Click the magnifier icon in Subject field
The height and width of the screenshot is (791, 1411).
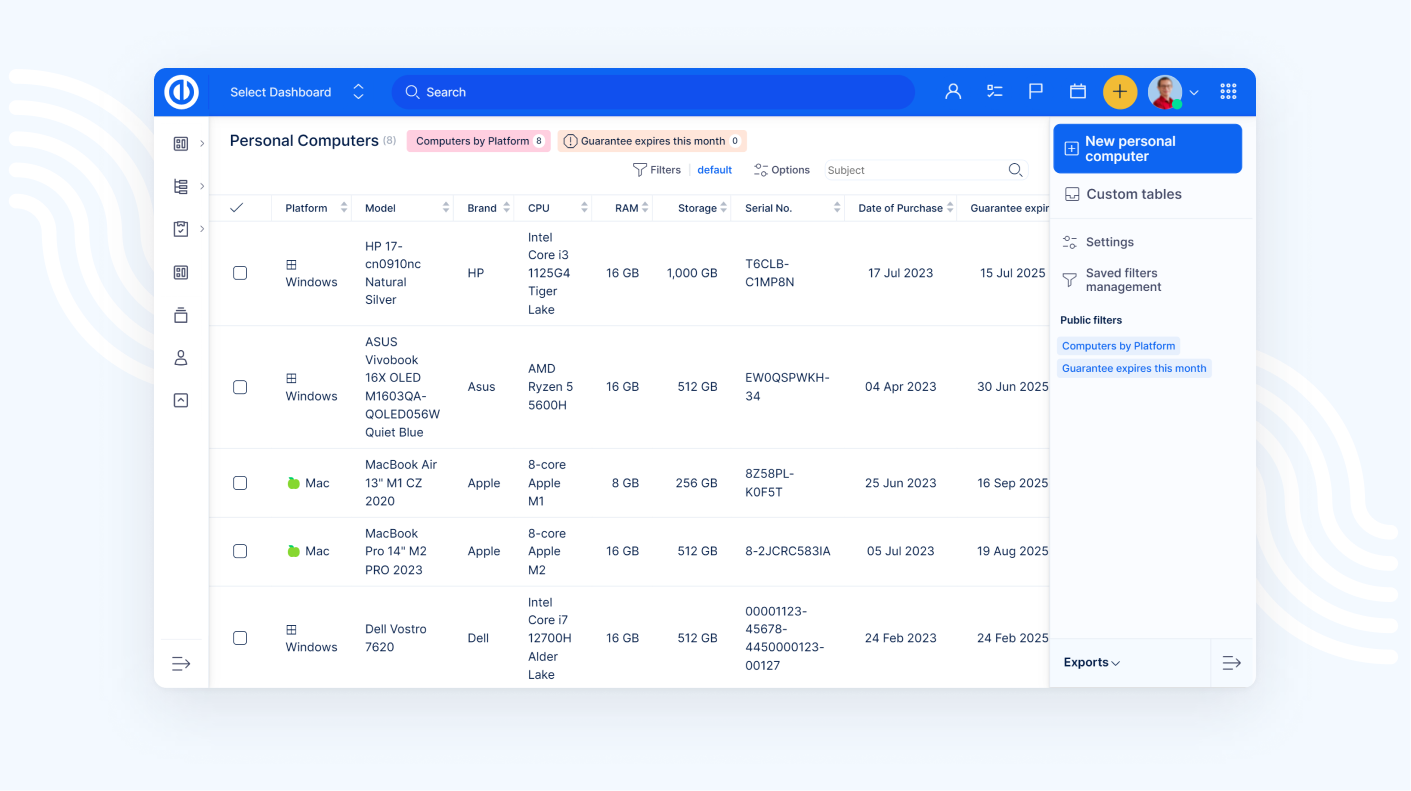1015,170
